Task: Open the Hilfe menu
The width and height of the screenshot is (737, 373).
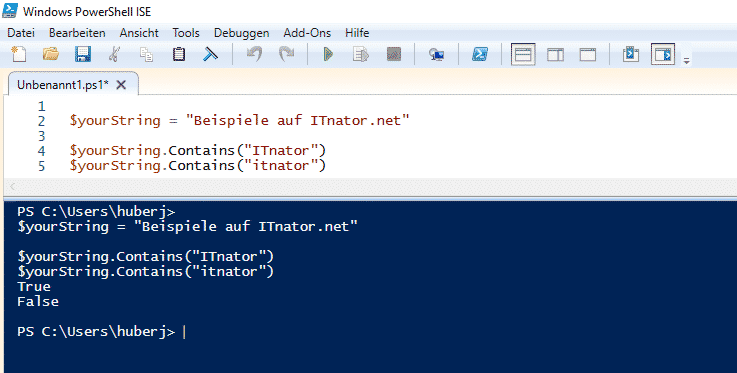Action: coord(357,33)
